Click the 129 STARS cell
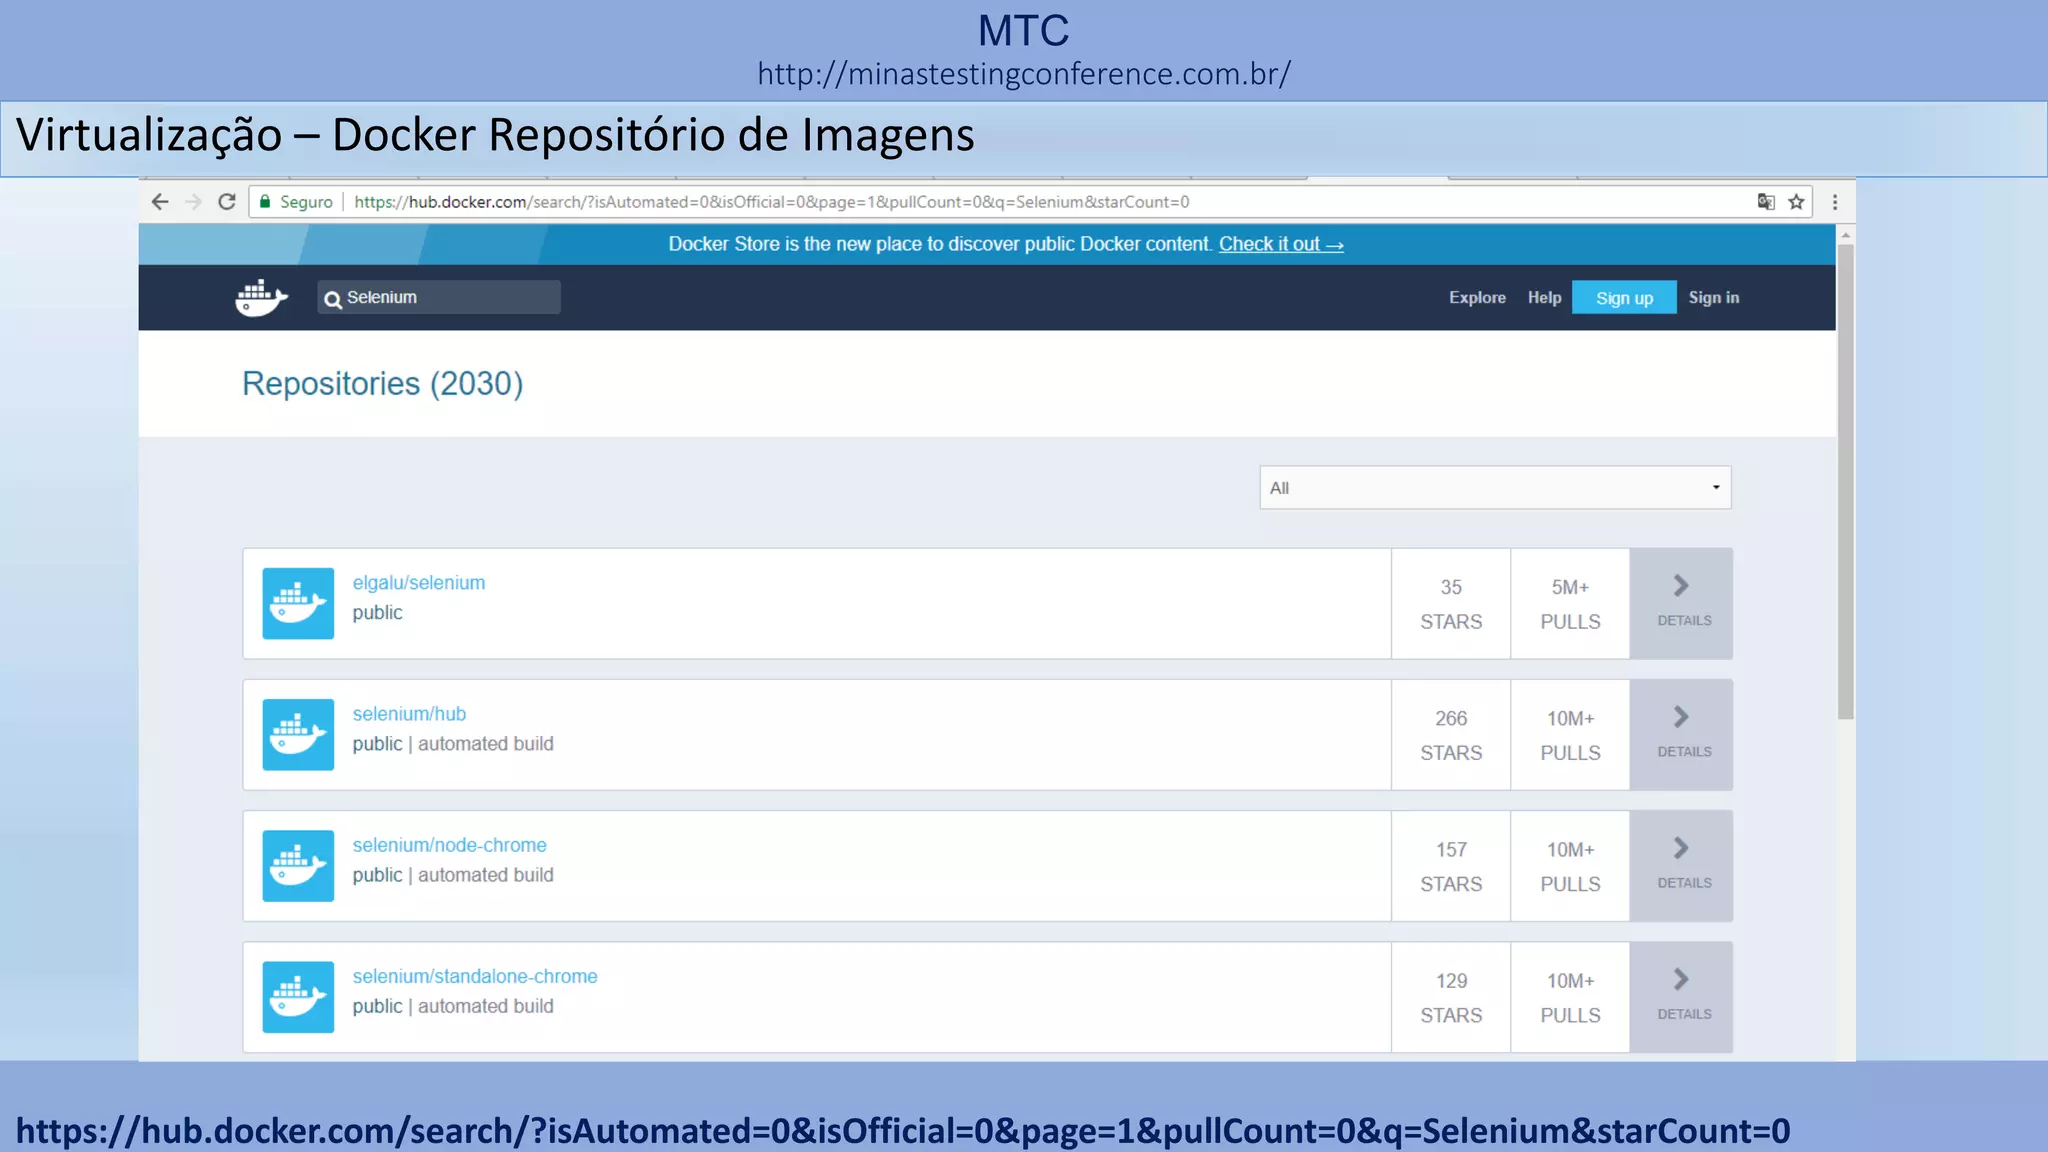2048x1152 pixels. pyautogui.click(x=1451, y=997)
